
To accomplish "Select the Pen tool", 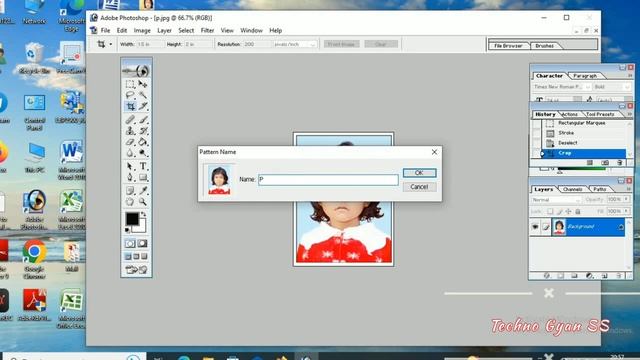I will click(130, 177).
